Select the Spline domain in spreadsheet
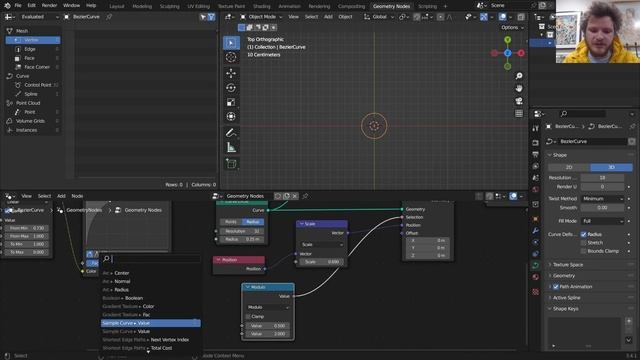Screen dimensions: 640x360 click(x=33, y=94)
